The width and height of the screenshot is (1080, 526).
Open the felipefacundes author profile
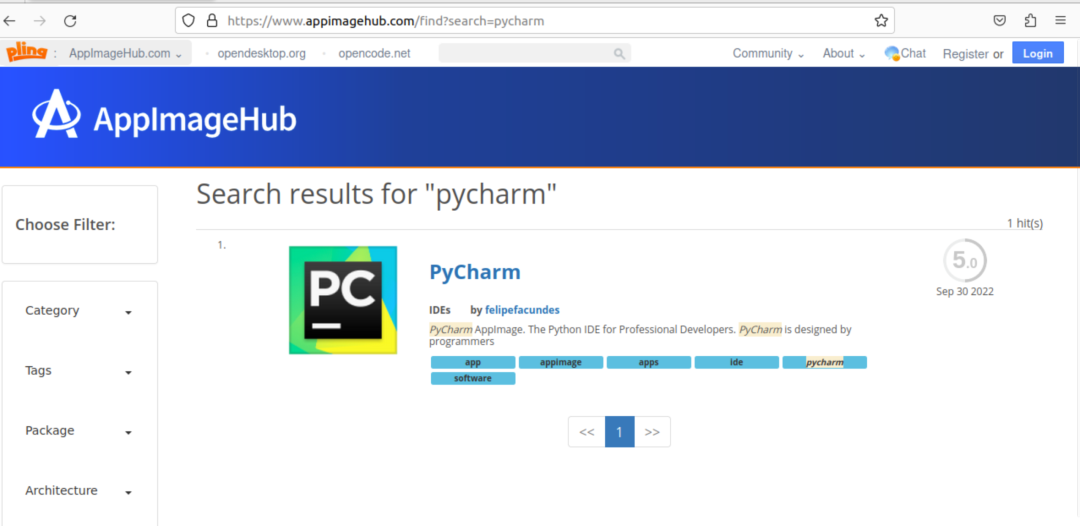coord(522,310)
